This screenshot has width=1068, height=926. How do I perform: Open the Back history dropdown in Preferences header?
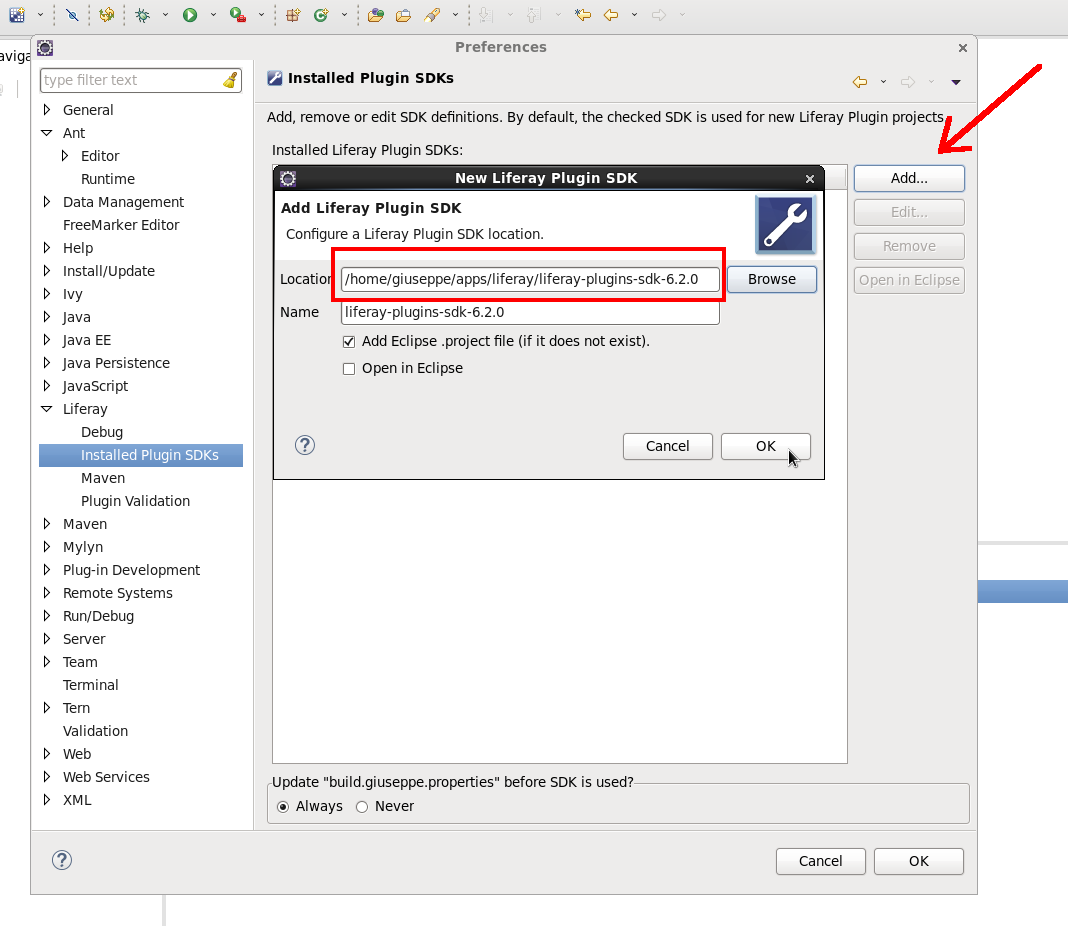click(x=883, y=82)
